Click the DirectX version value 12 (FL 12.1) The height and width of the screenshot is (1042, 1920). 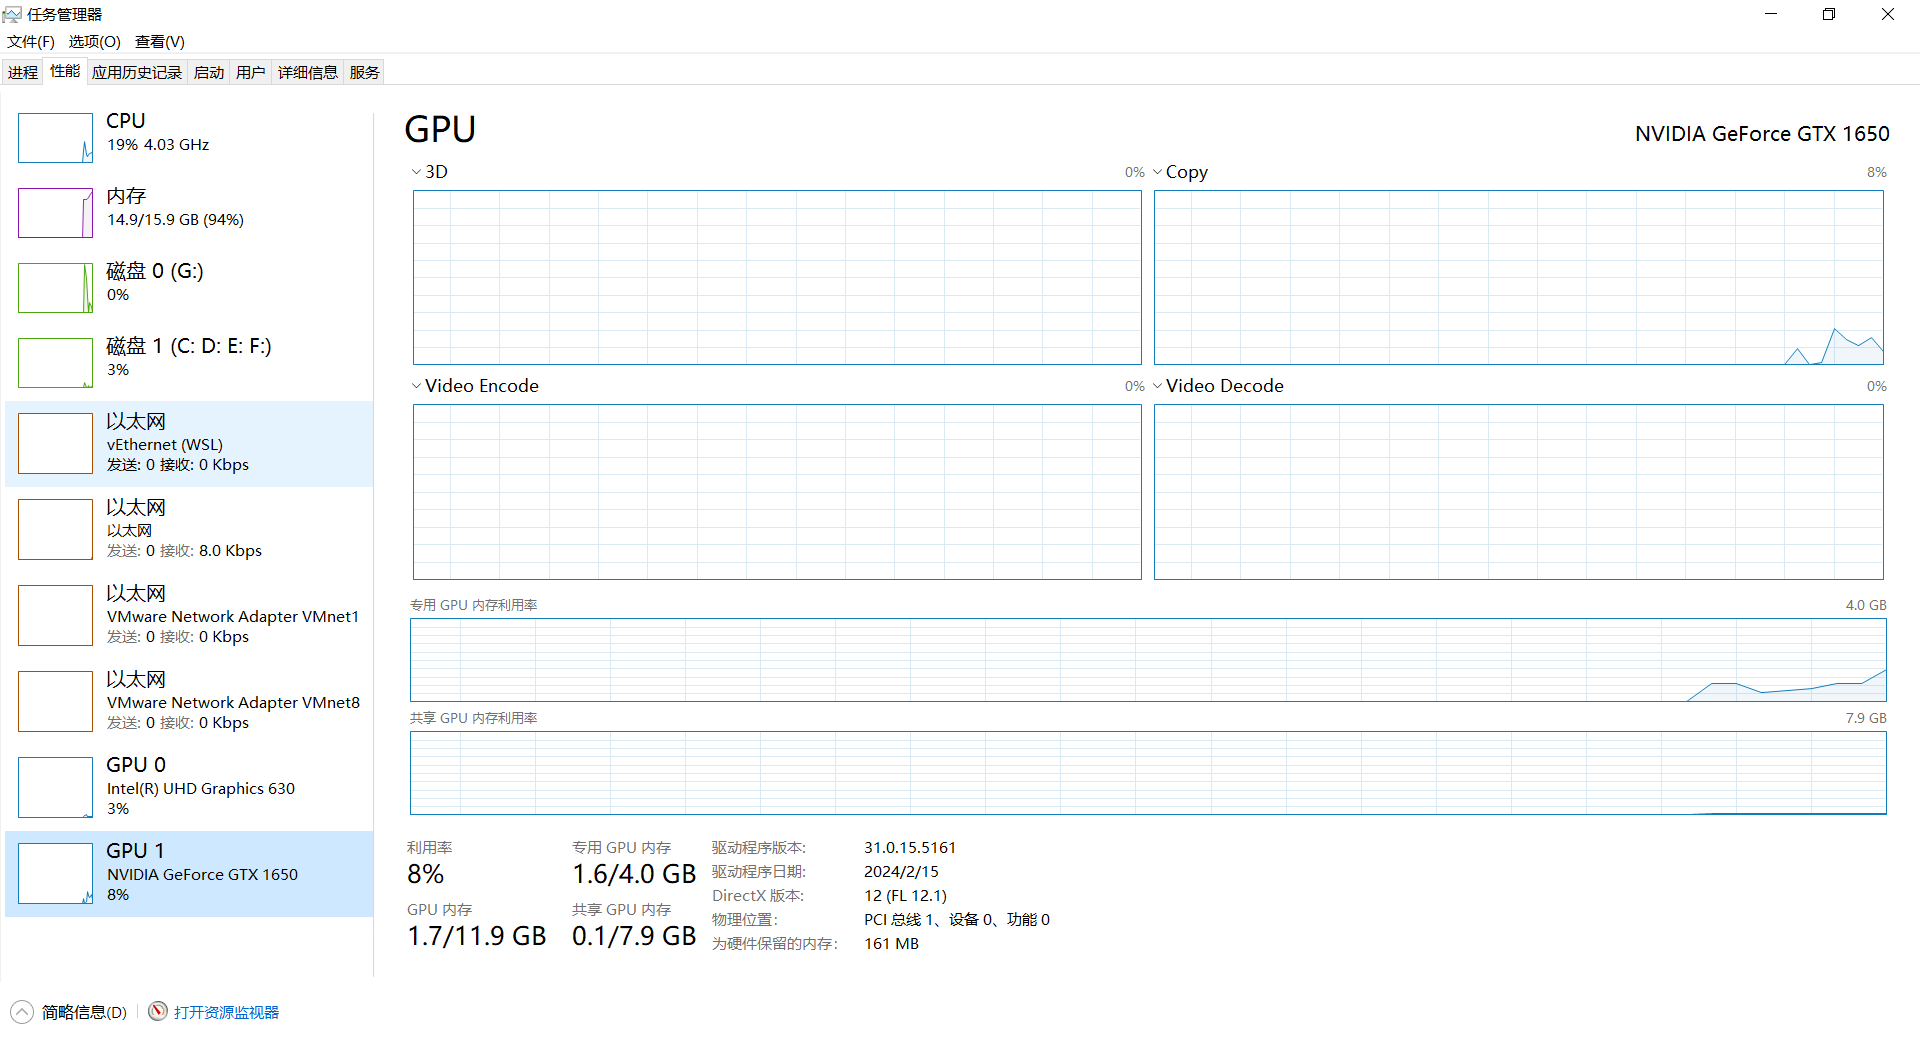(905, 895)
